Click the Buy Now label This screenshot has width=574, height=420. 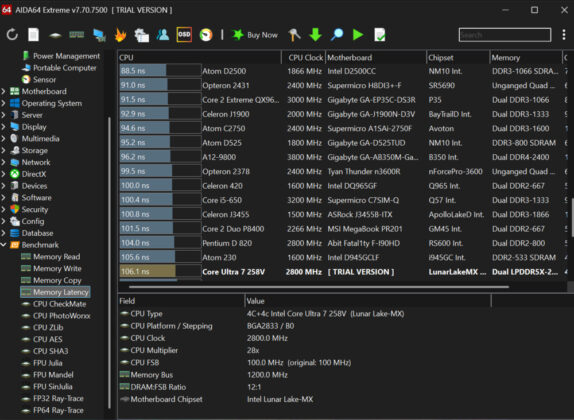coord(262,35)
